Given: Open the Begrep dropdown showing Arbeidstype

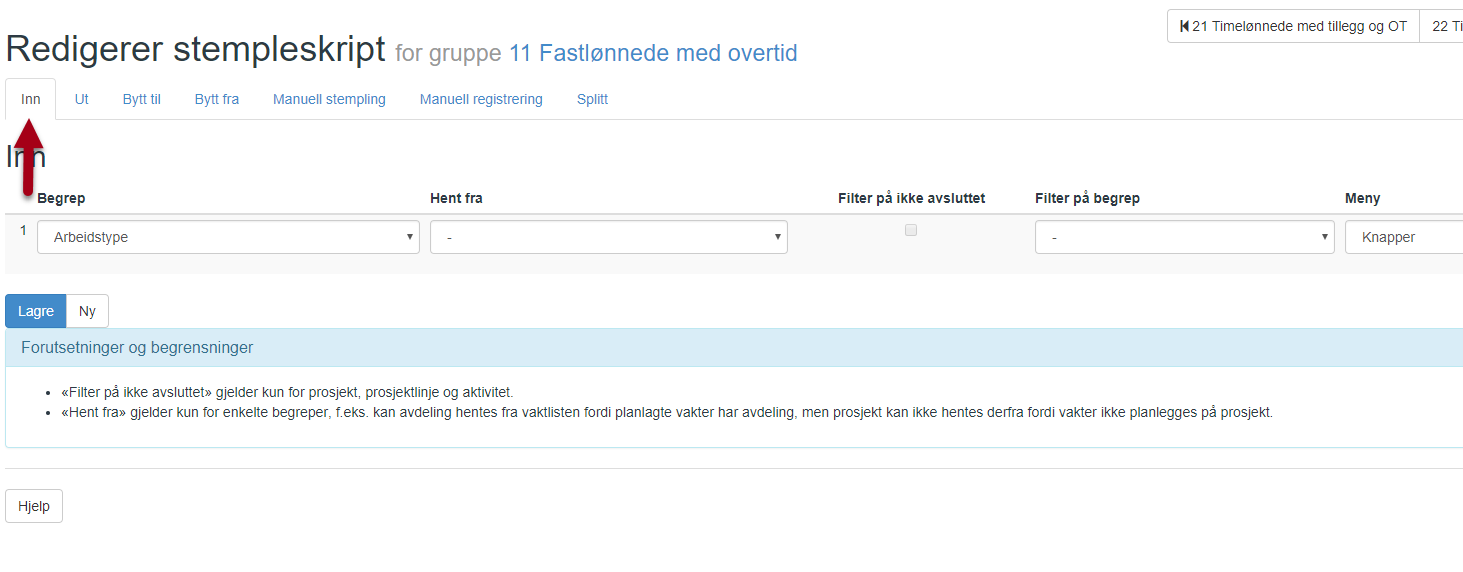Looking at the screenshot, I should (x=228, y=238).
